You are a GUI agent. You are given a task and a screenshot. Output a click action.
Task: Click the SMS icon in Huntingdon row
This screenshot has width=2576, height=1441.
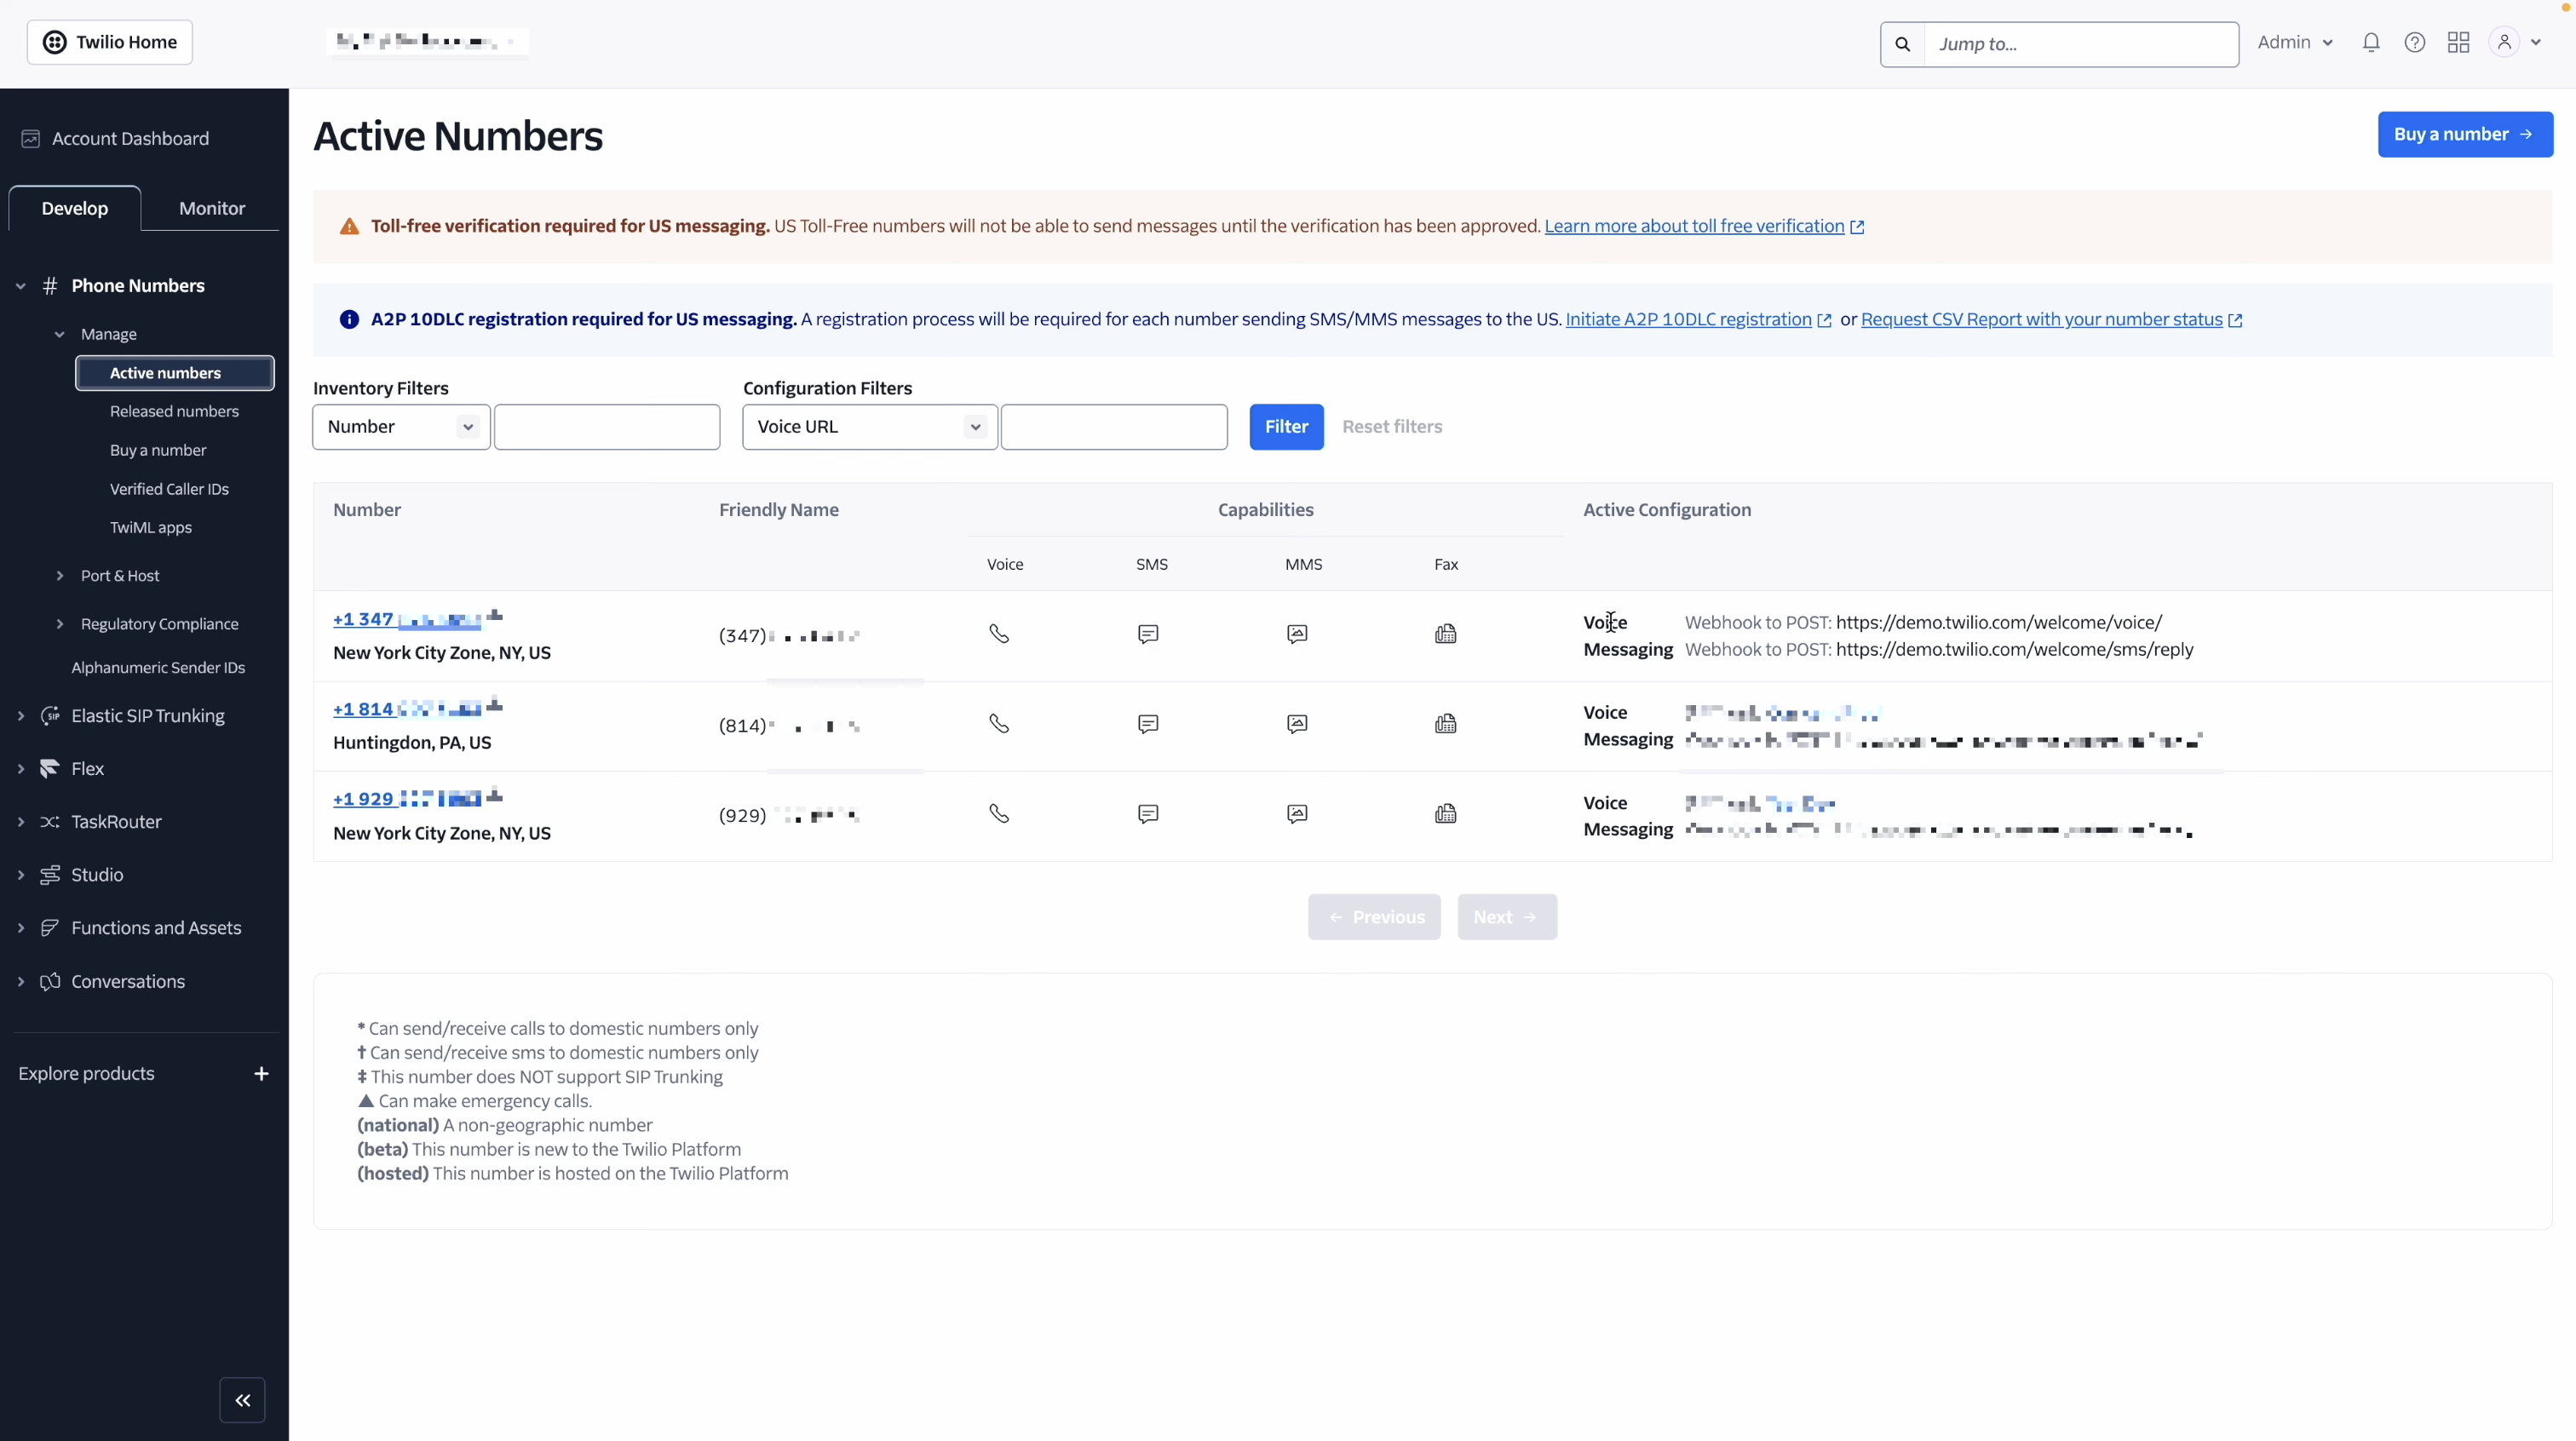1148,724
